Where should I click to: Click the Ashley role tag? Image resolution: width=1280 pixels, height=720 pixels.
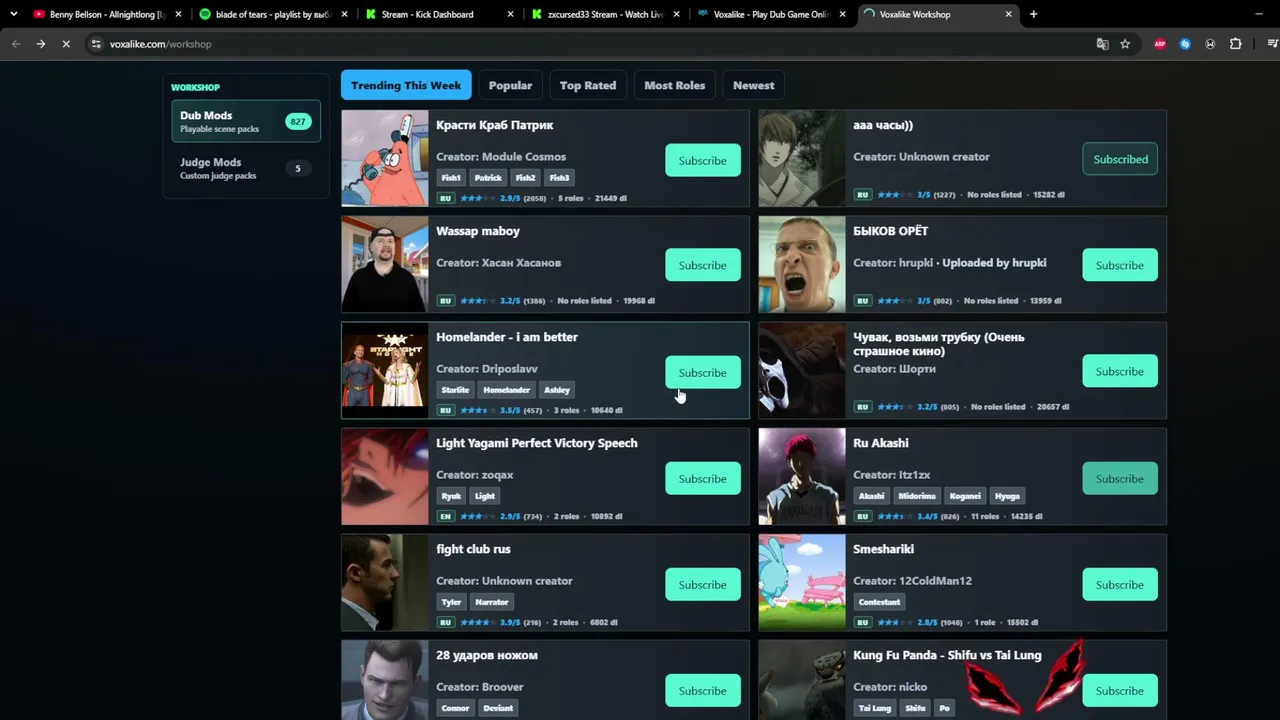pyautogui.click(x=557, y=390)
